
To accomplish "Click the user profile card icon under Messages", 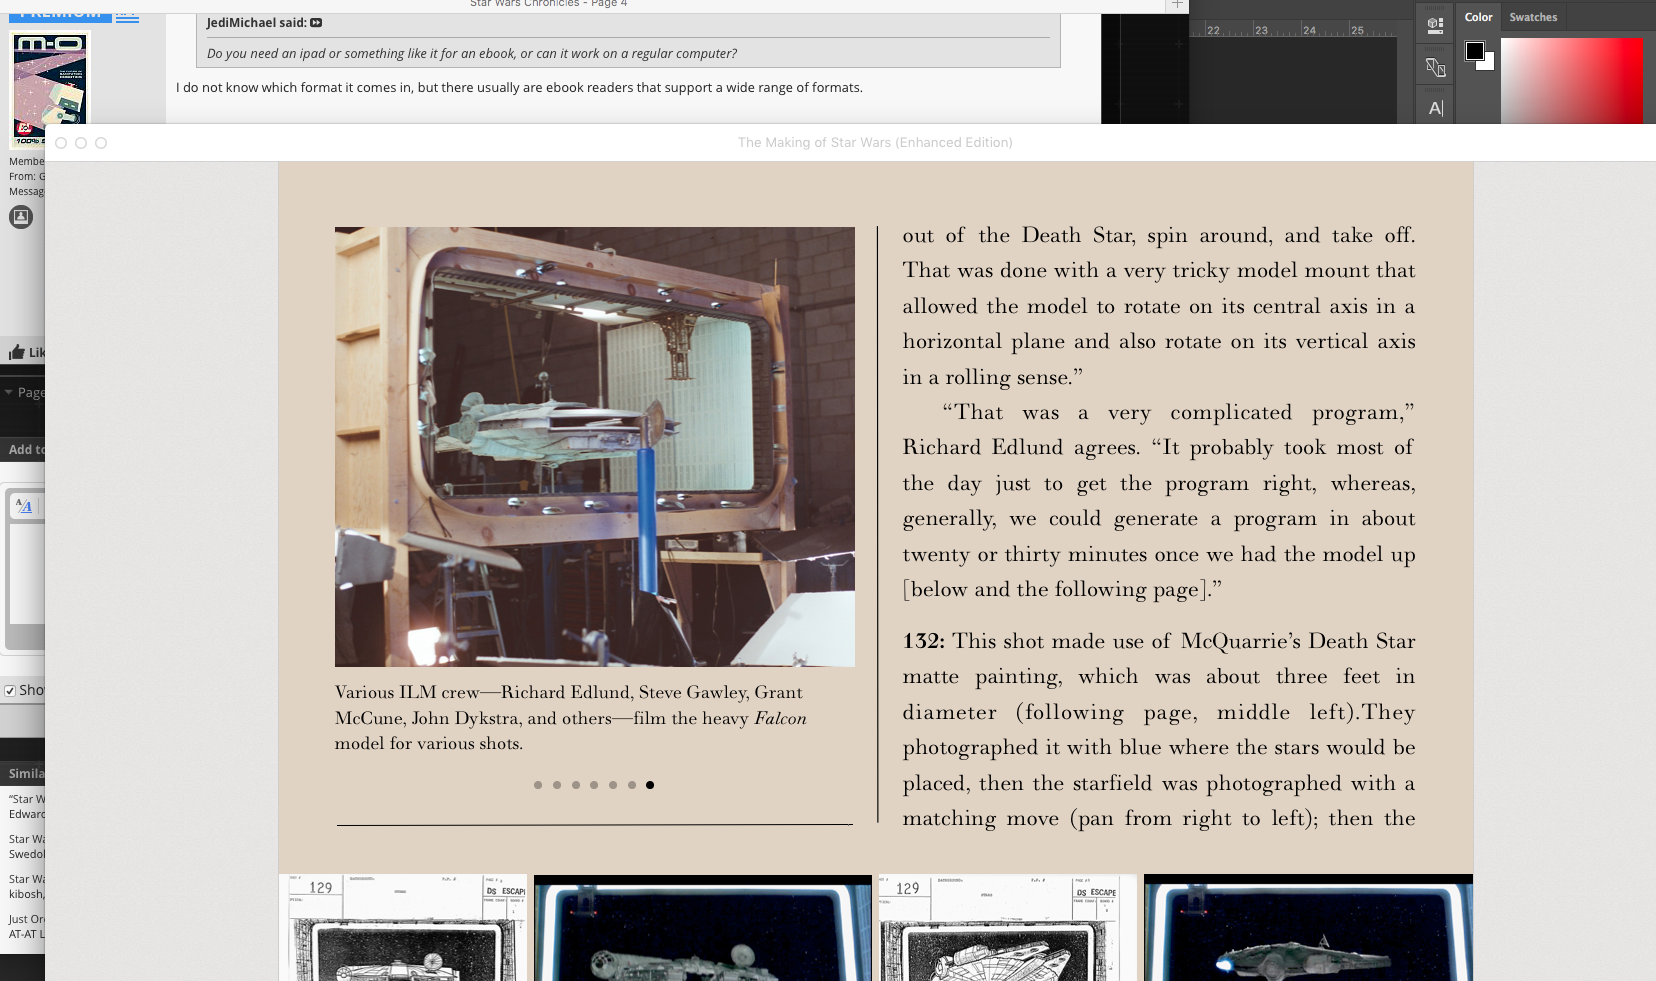I will pyautogui.click(x=21, y=217).
